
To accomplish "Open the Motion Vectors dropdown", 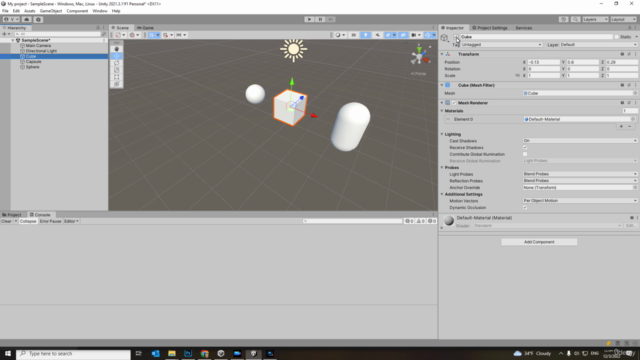I will (580, 201).
